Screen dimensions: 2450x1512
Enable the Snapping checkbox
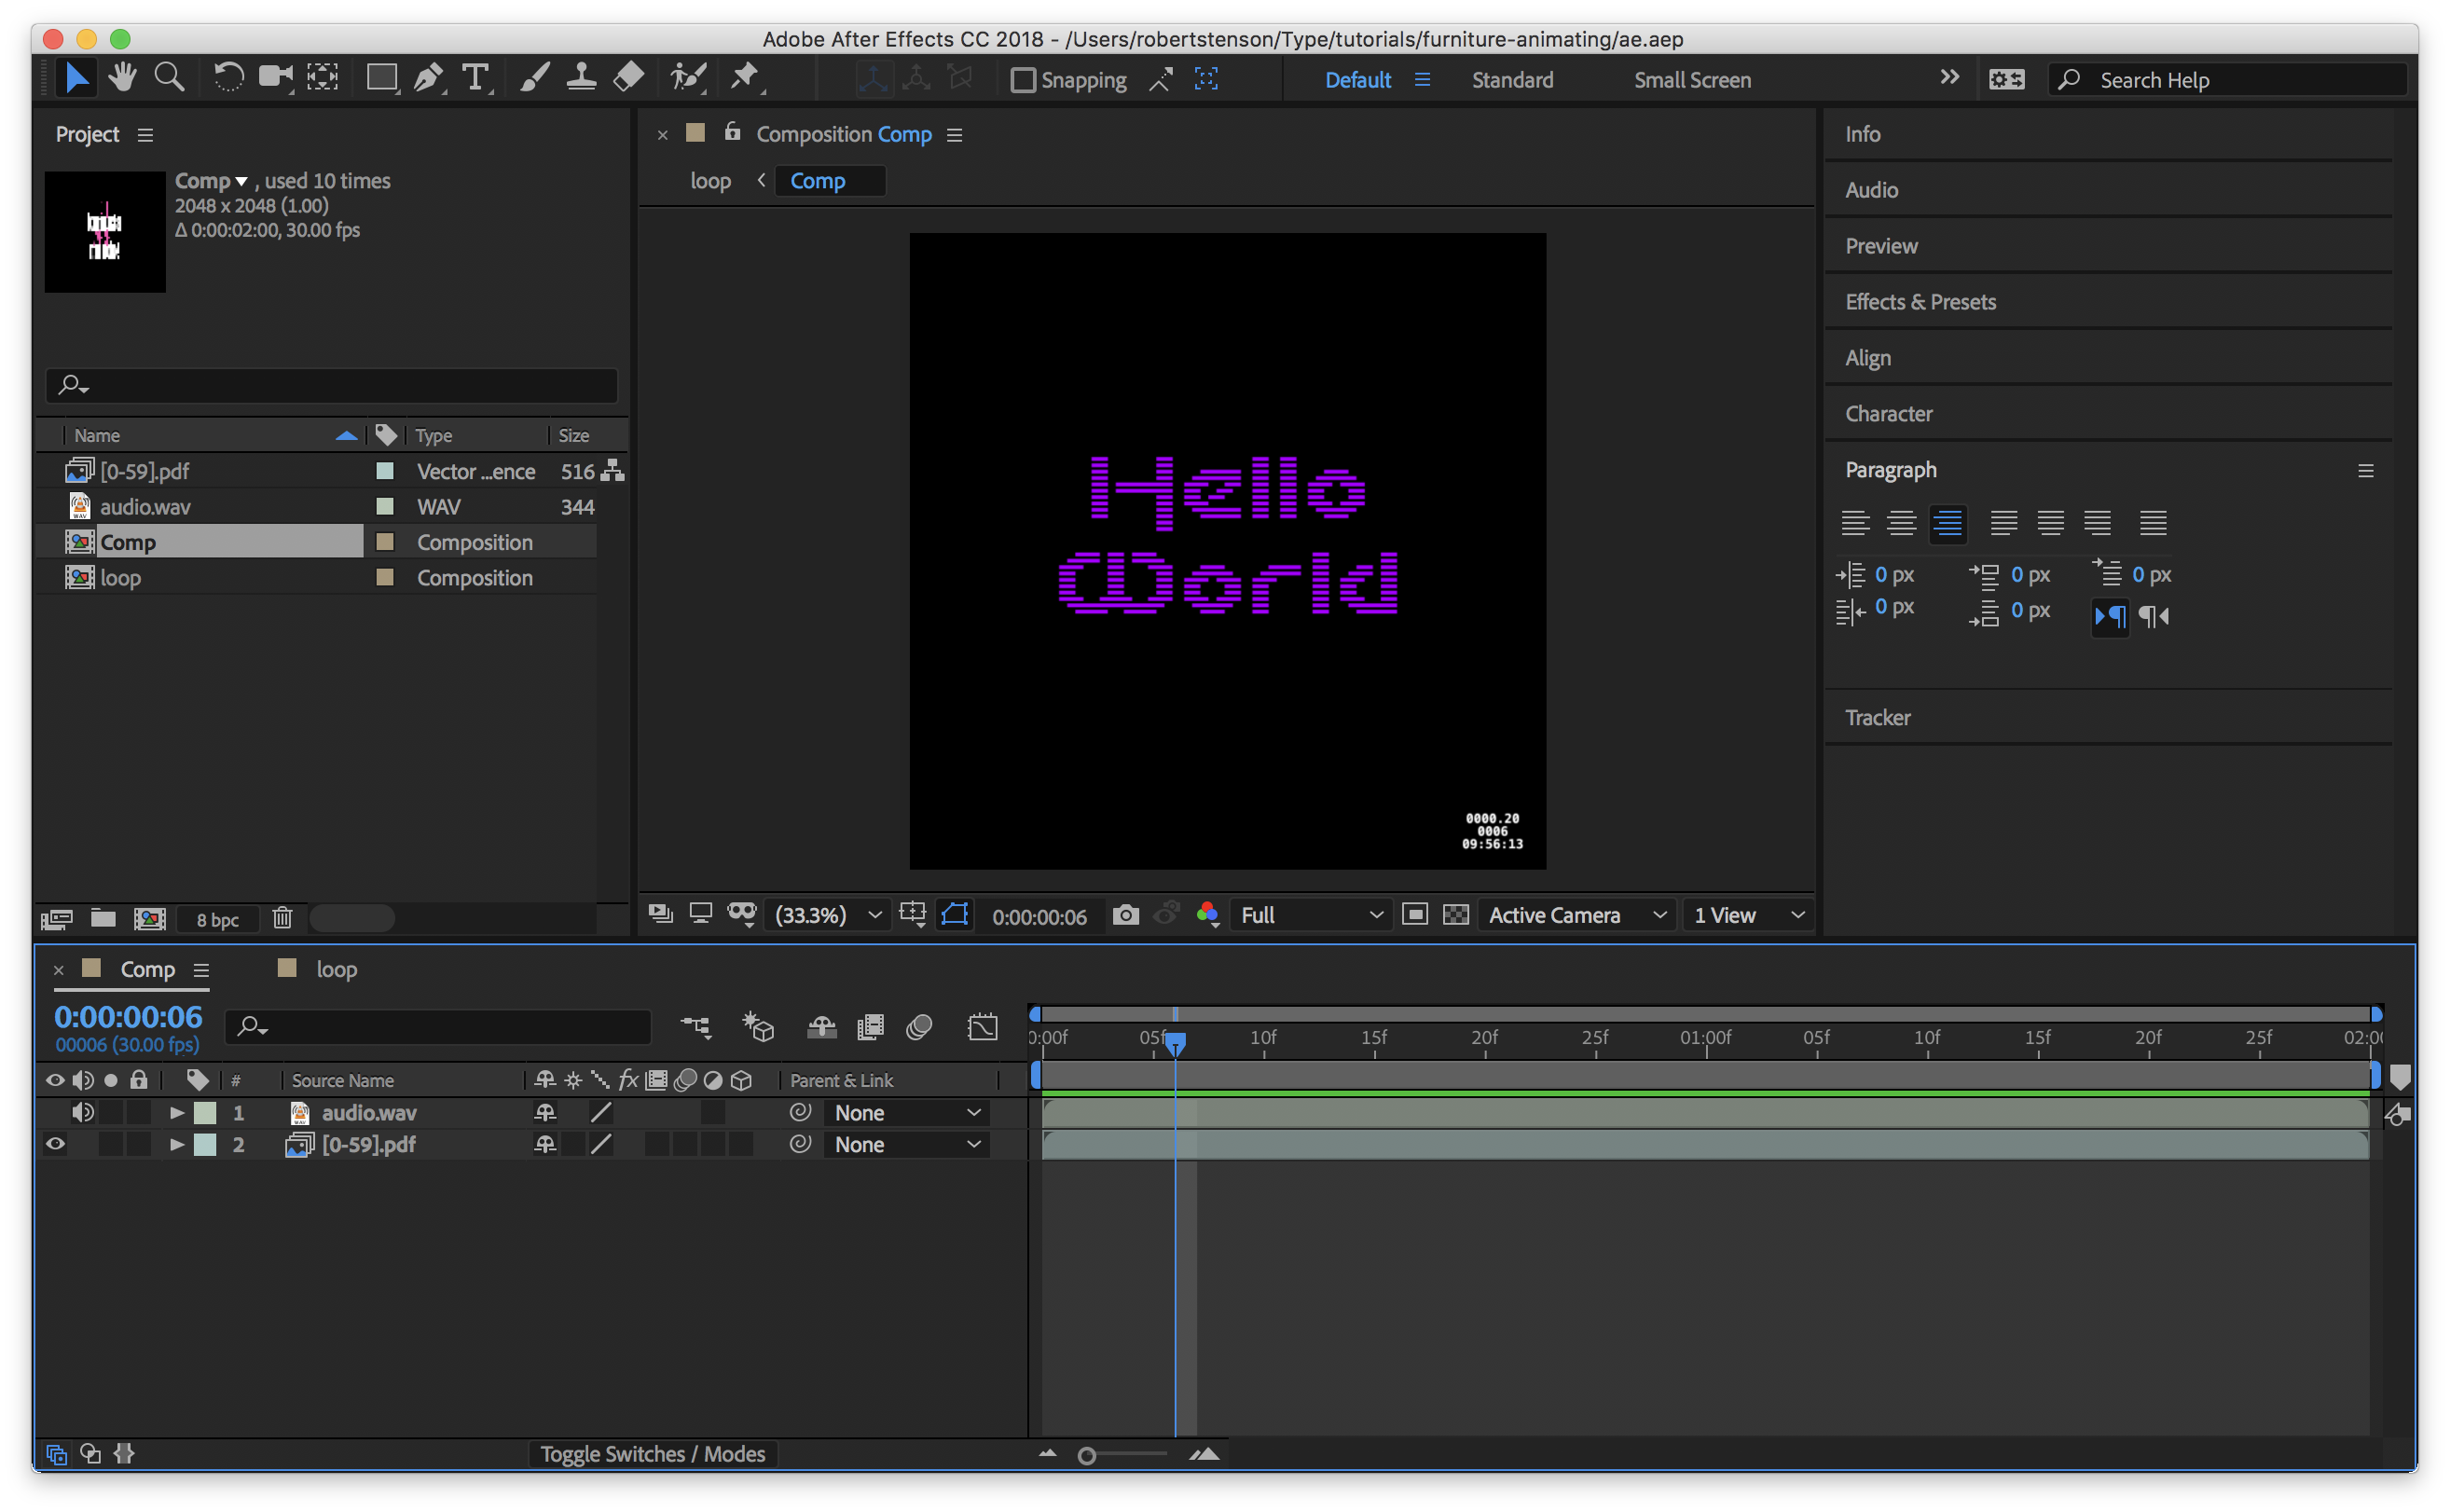pos(1022,80)
